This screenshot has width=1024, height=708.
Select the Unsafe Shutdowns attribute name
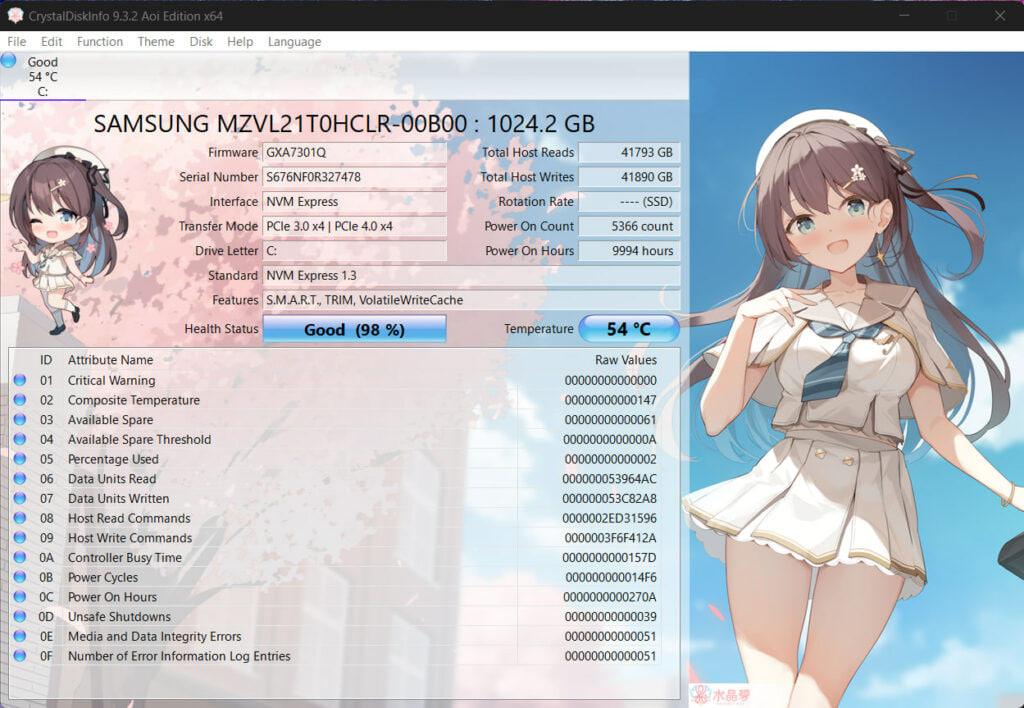[x=119, y=617]
